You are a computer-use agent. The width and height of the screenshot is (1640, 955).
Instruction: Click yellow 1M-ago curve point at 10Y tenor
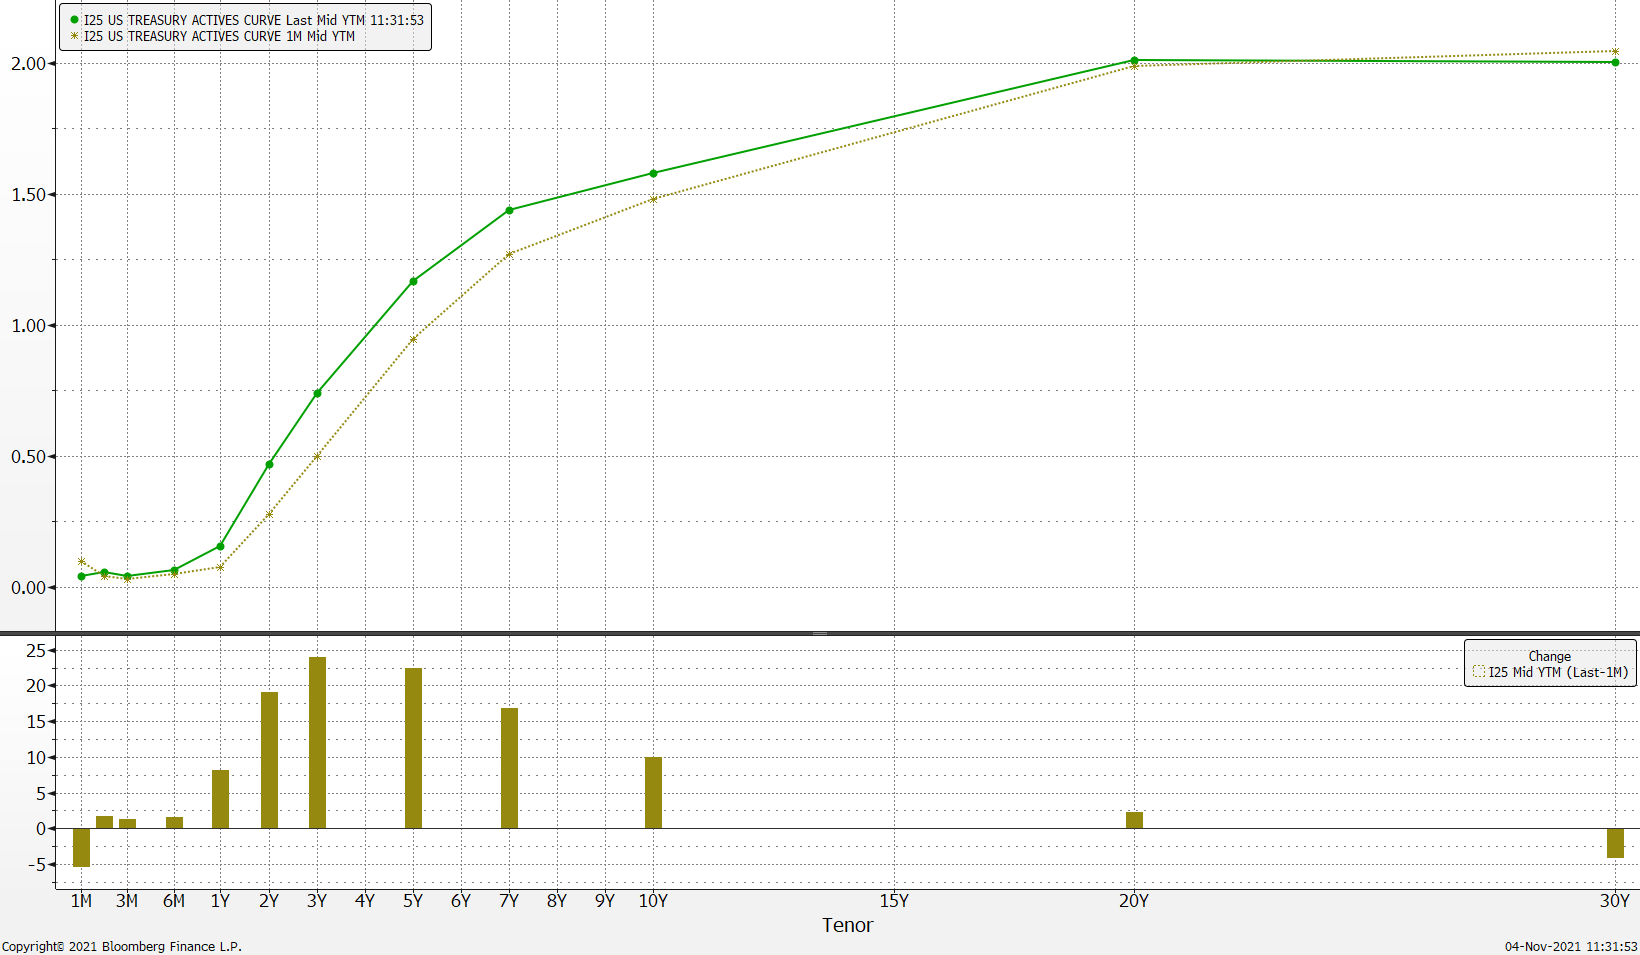(653, 199)
